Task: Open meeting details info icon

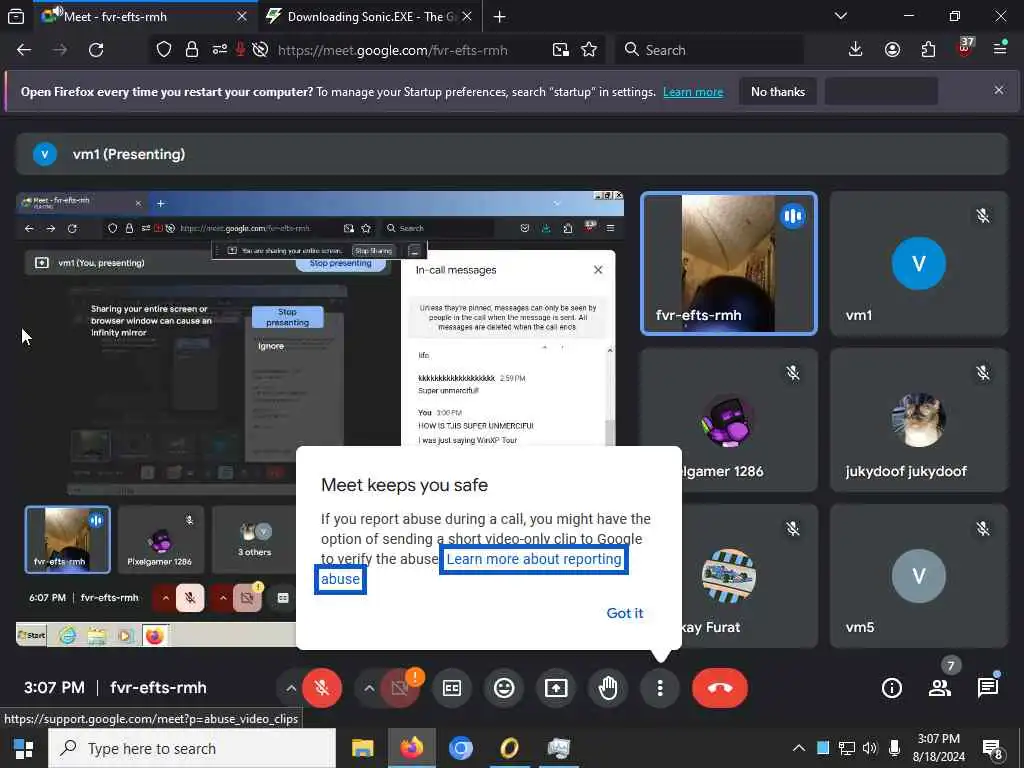Action: [891, 688]
